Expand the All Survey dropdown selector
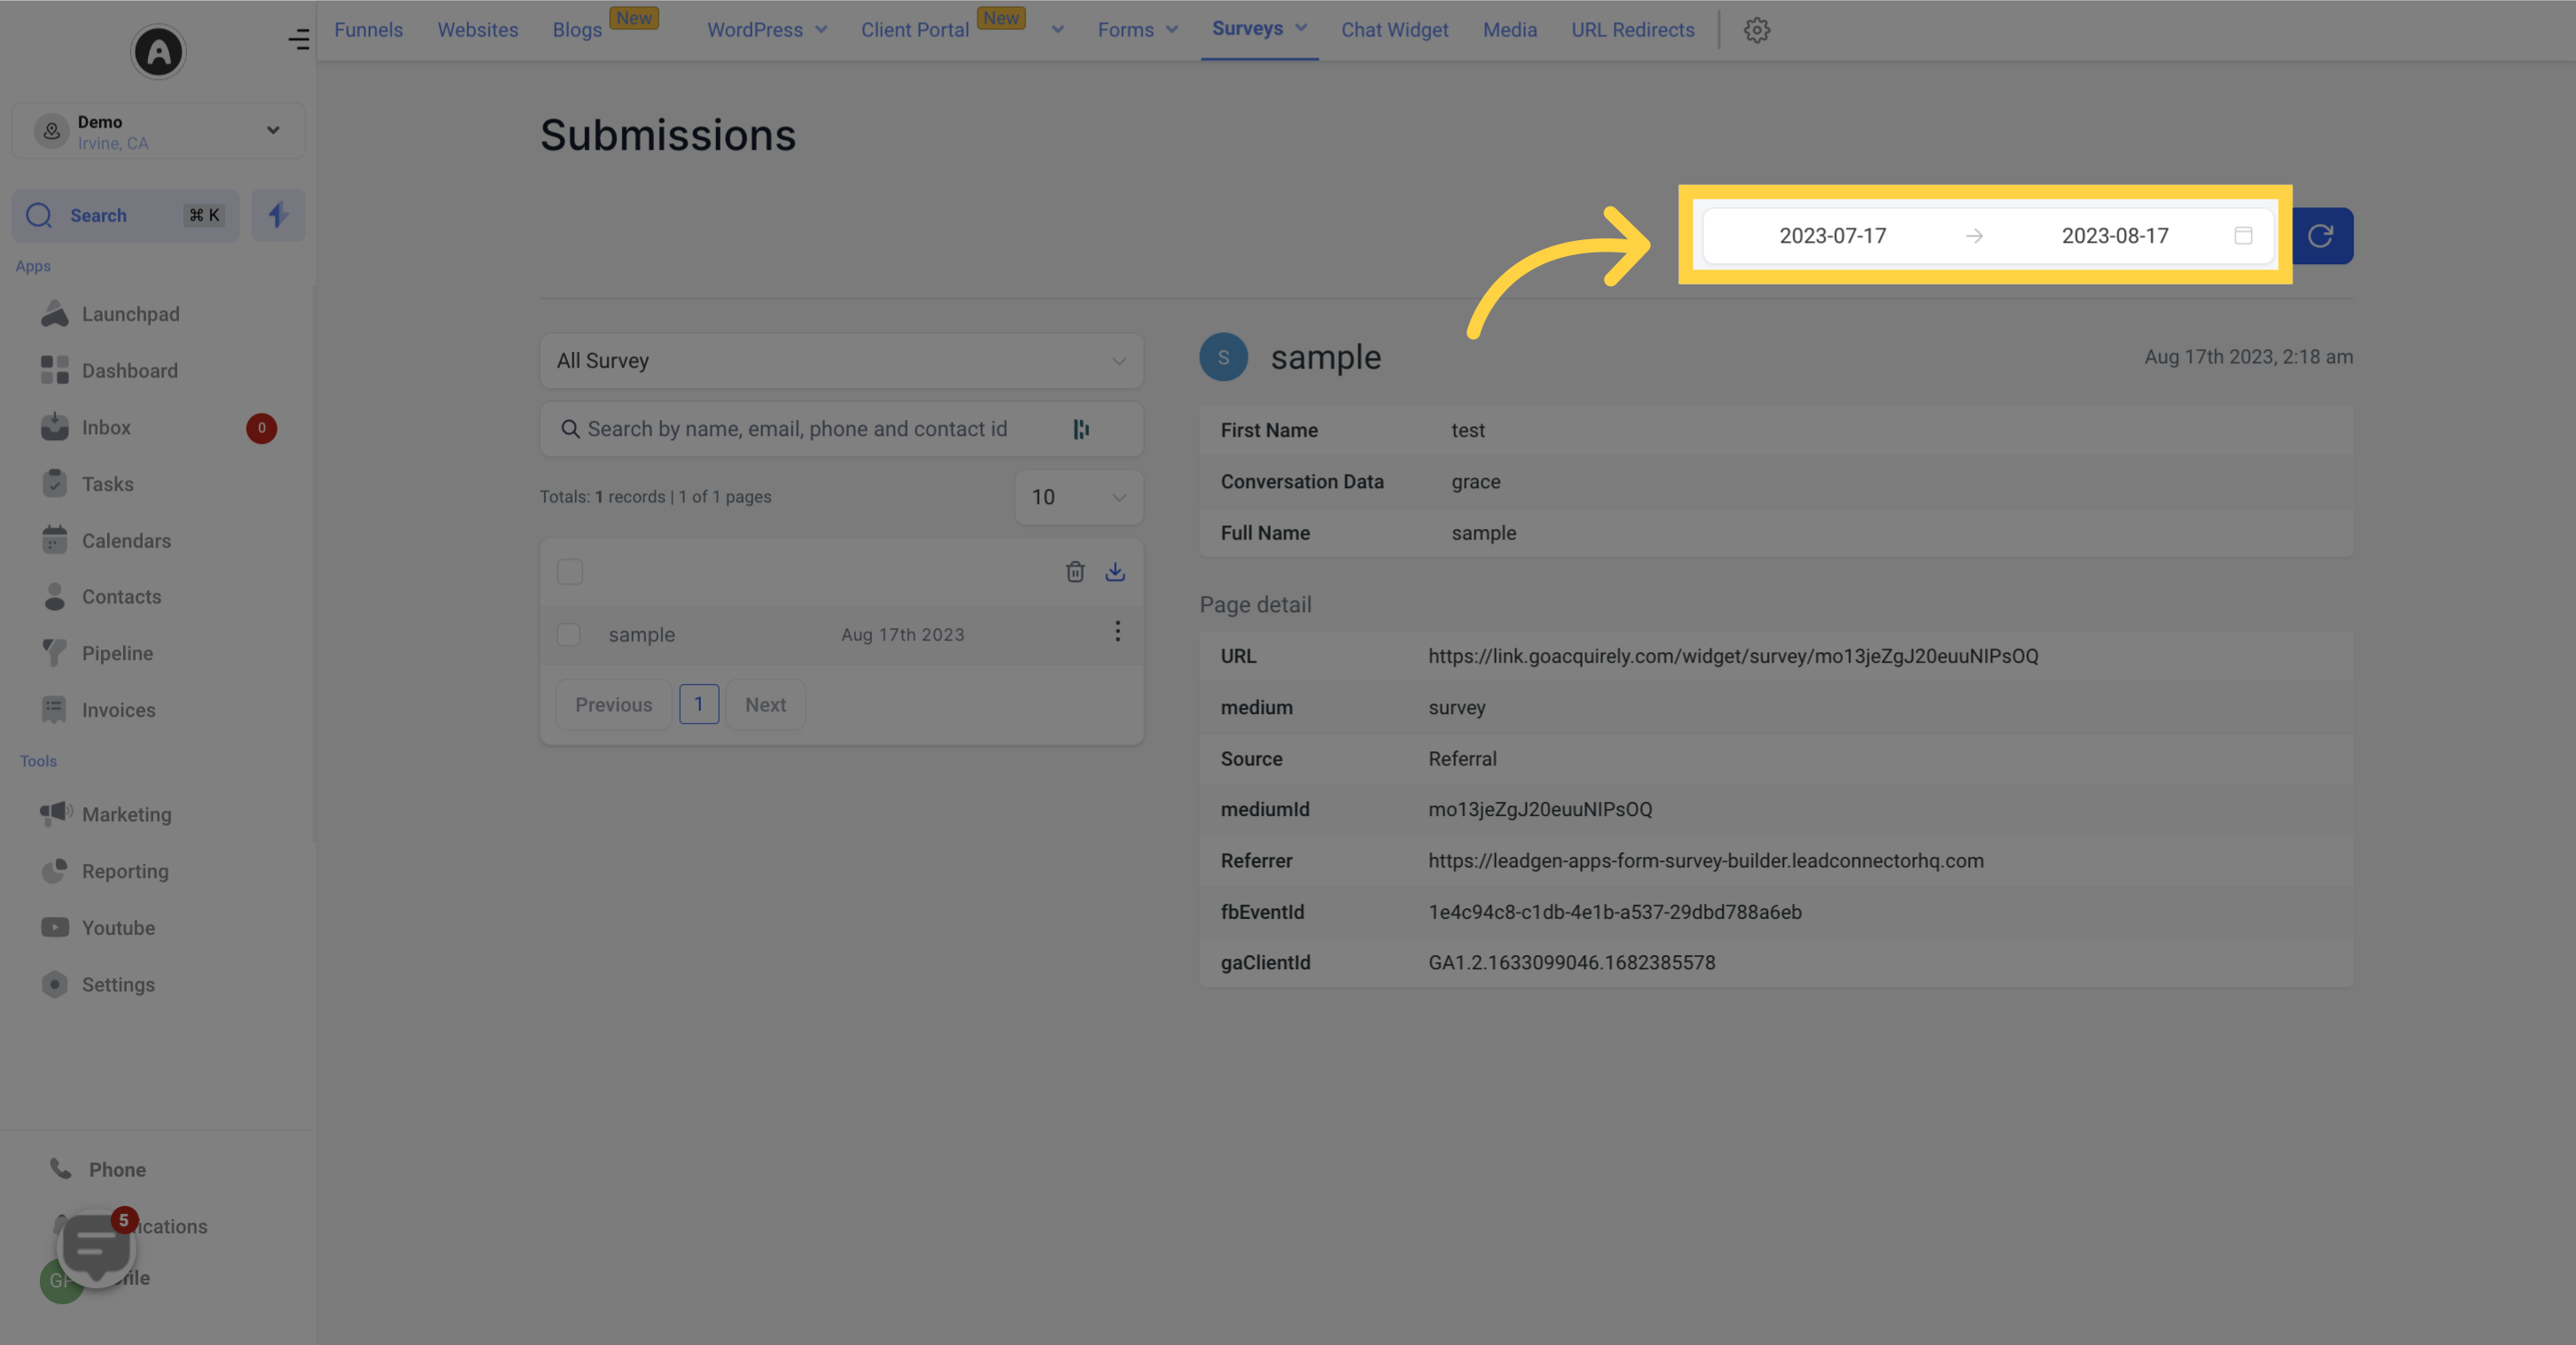The image size is (2576, 1345). tap(840, 361)
